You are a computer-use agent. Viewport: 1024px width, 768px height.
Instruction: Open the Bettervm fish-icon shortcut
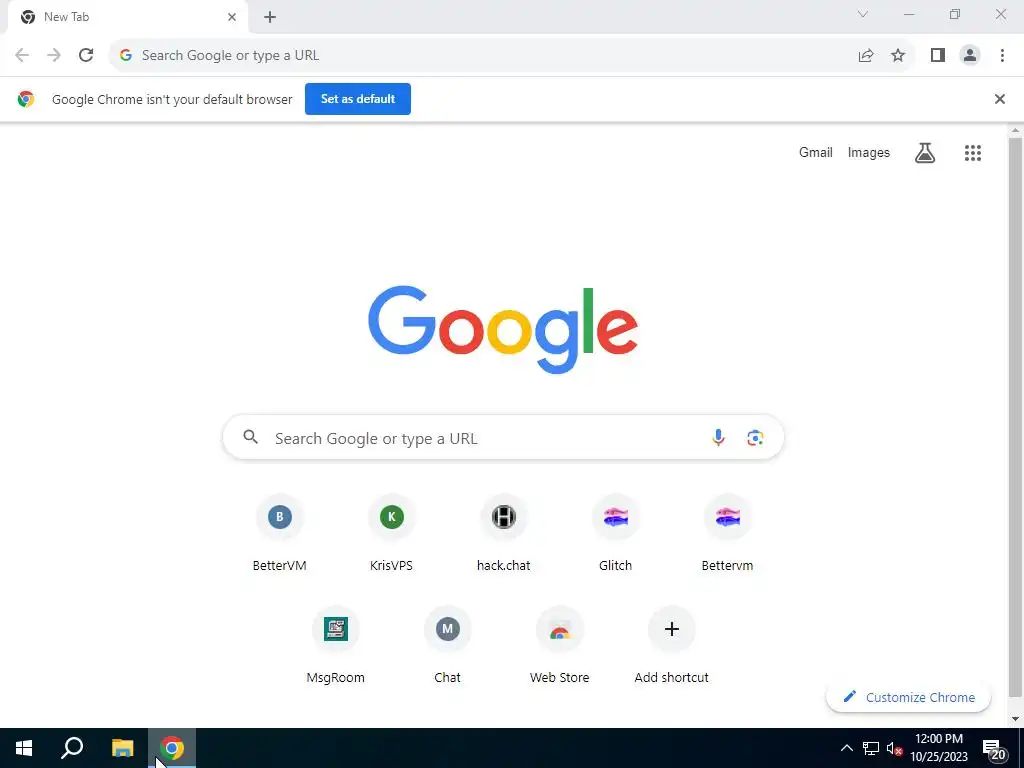pos(728,533)
